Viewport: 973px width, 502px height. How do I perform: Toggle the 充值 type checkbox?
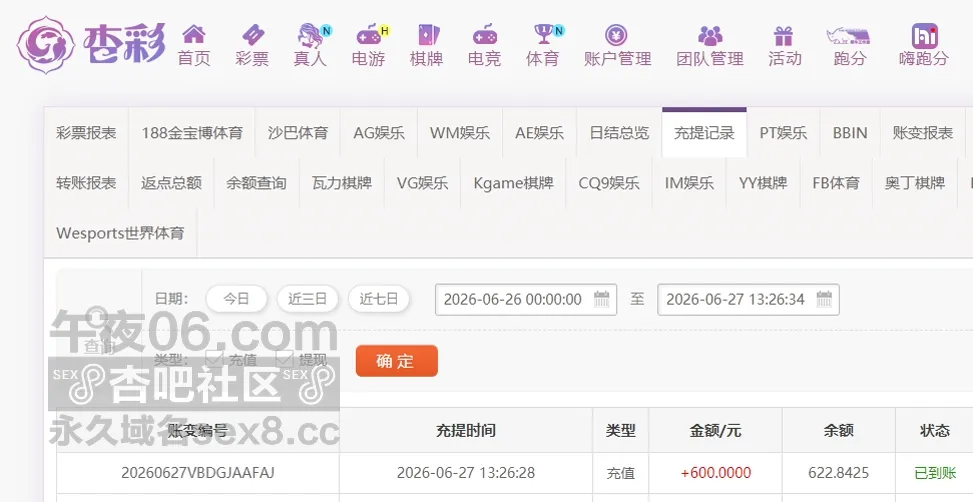coord(214,358)
